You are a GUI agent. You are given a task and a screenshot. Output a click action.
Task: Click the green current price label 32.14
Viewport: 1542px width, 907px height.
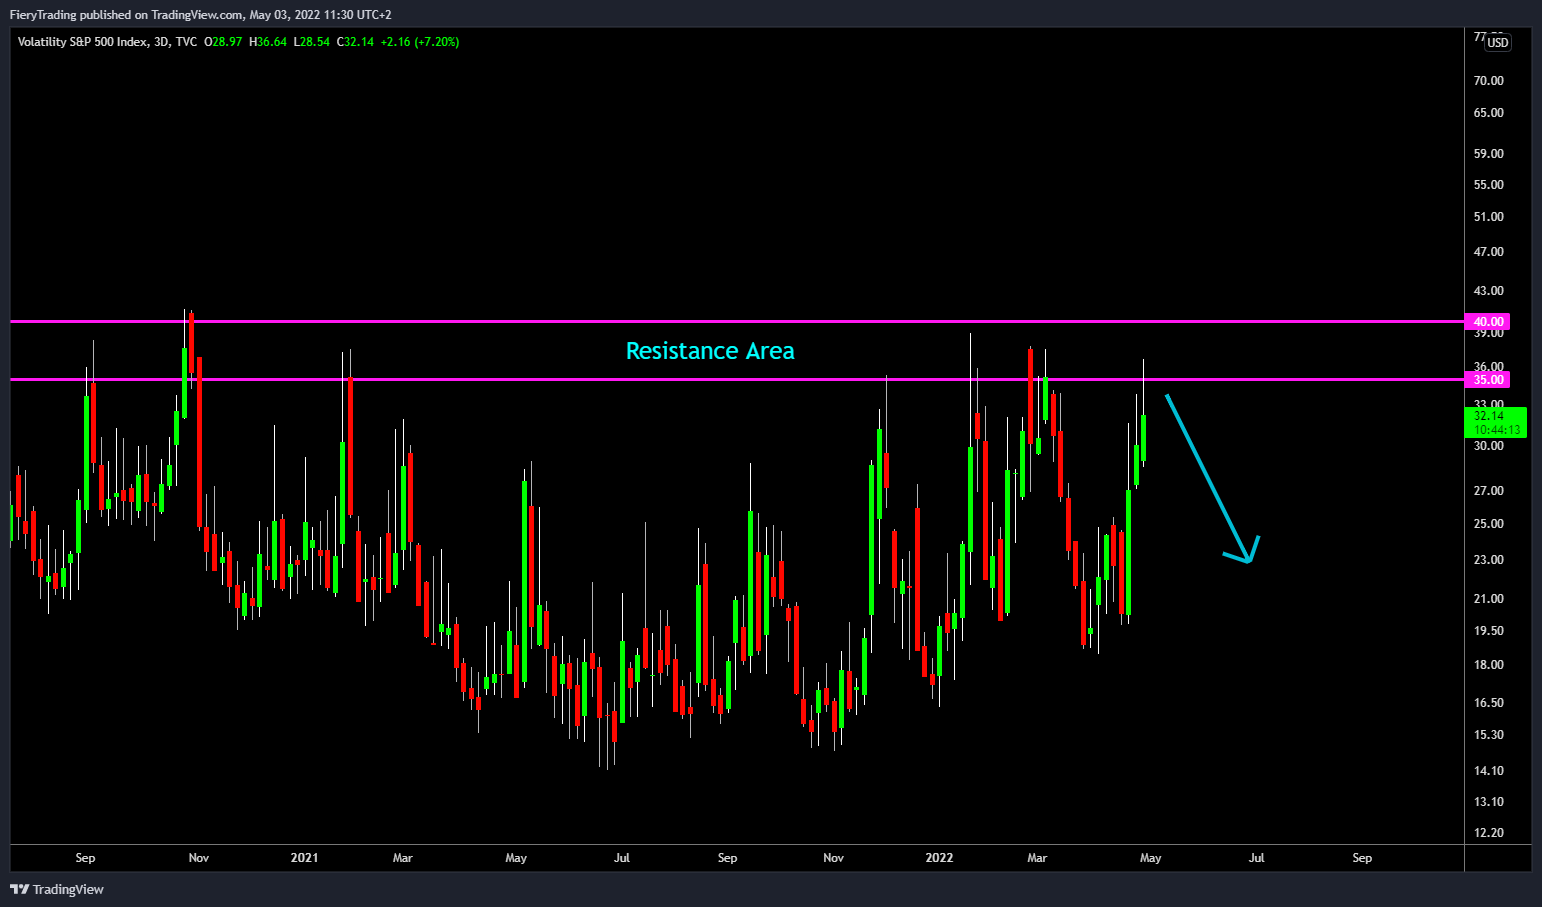[1496, 422]
